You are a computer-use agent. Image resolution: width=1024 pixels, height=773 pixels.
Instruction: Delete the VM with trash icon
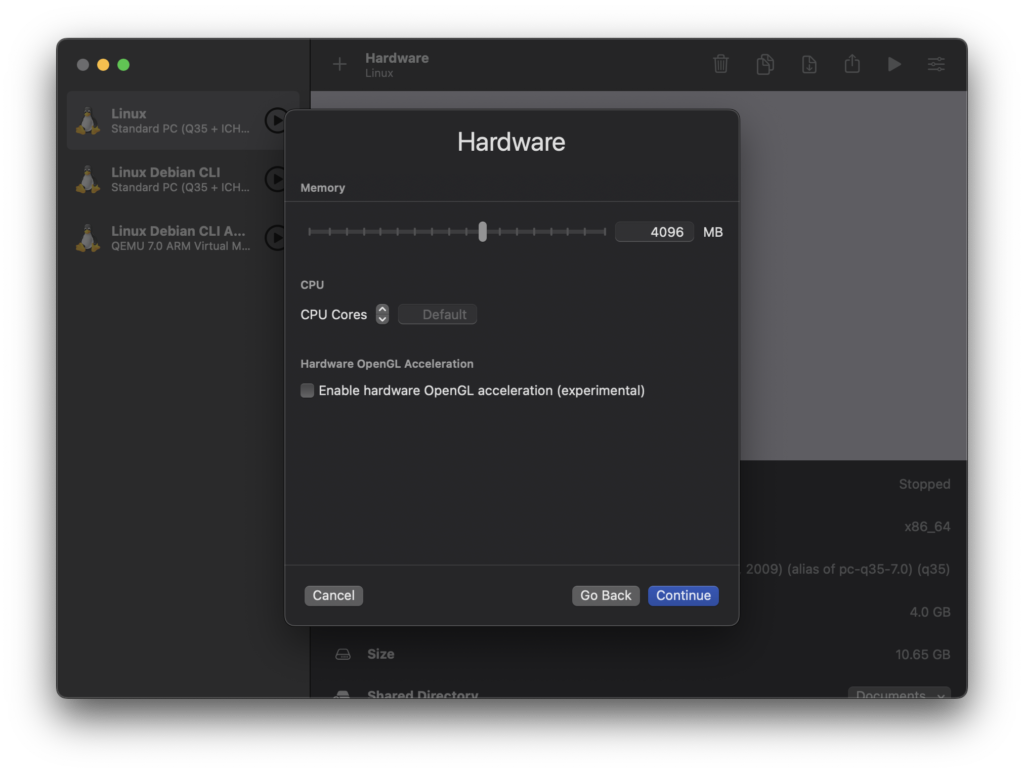(721, 64)
